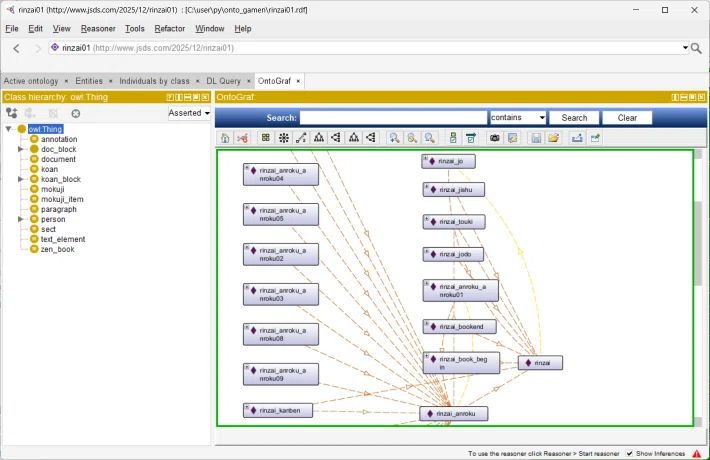Expand the doc_block class
Screen dimensions: 710x460
pyautogui.click(x=20, y=149)
